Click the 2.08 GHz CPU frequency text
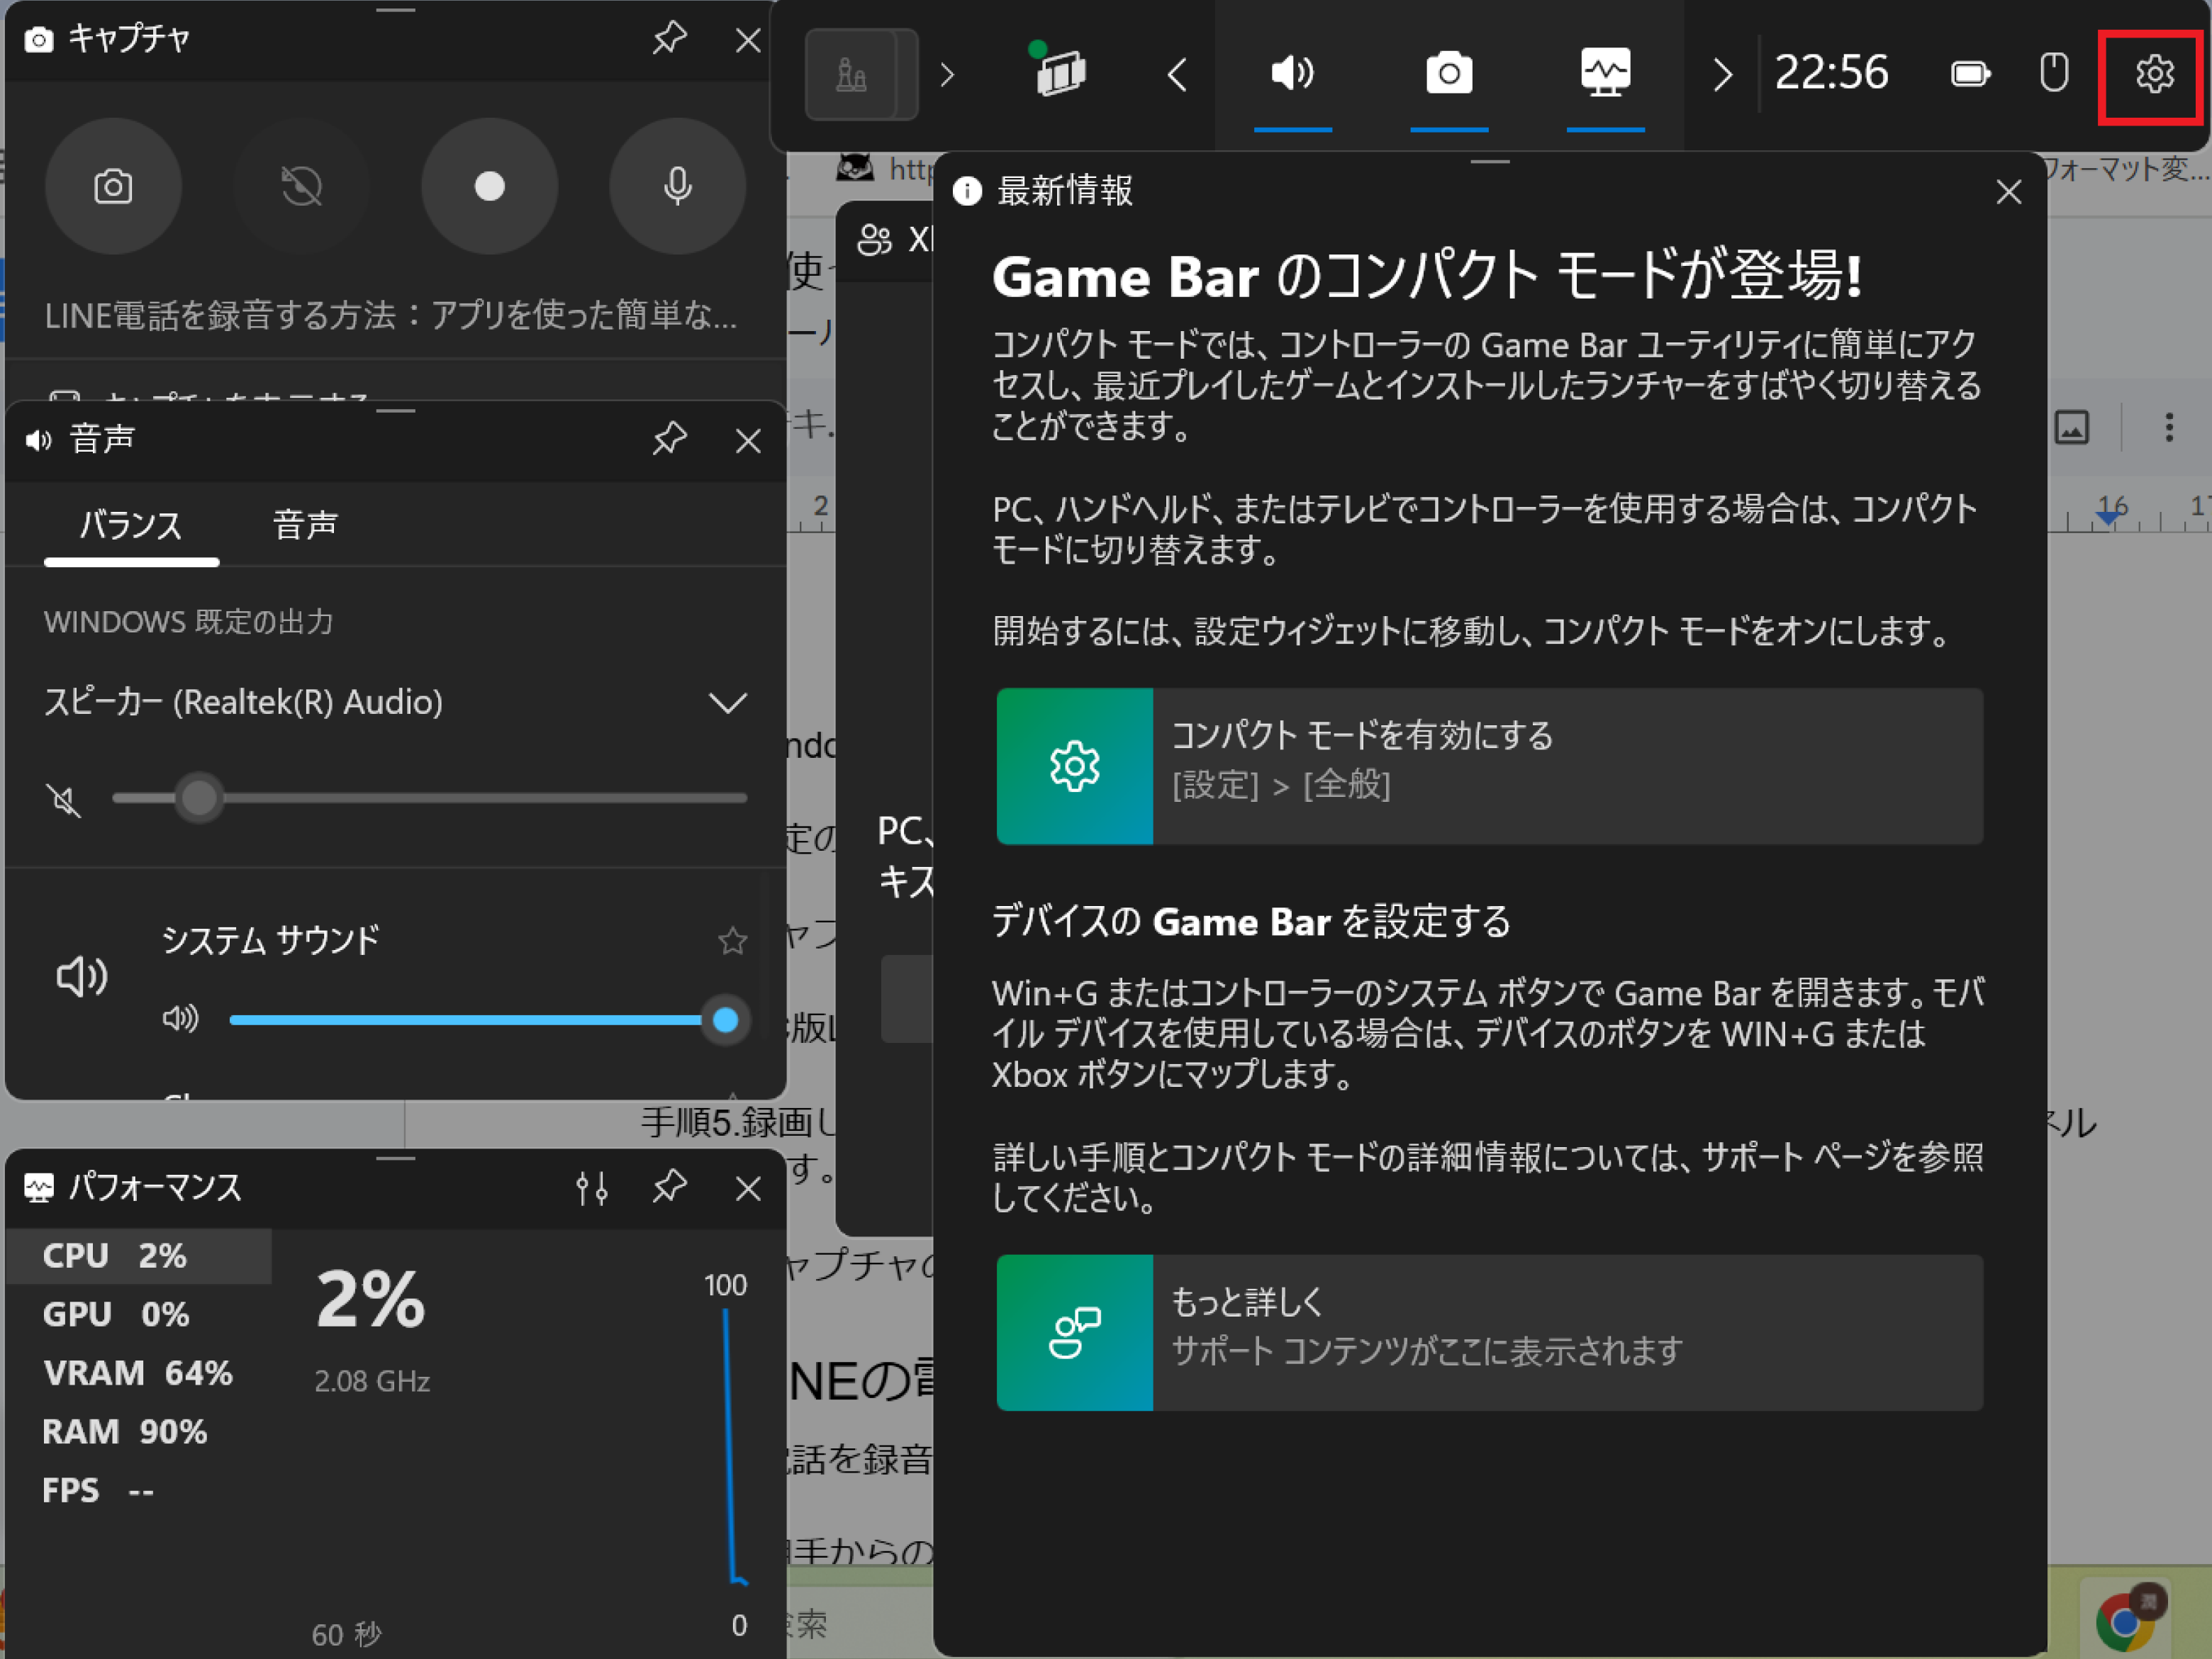This screenshot has height=1659, width=2212. pyautogui.click(x=372, y=1381)
